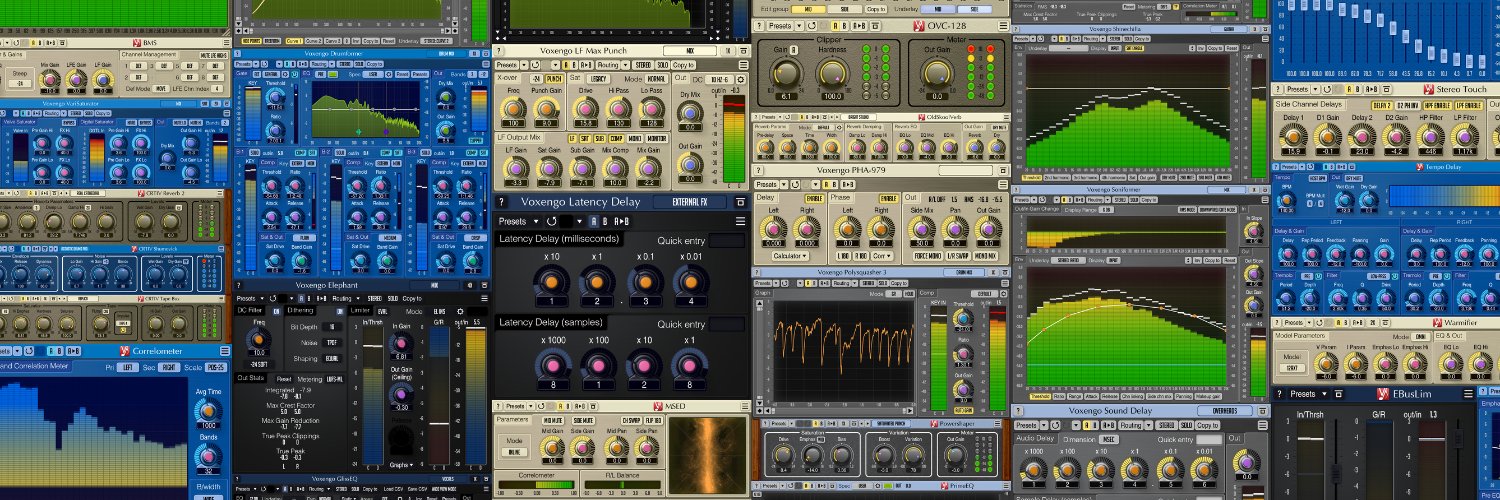Copy A to B in LF Max Punch

[586, 65]
